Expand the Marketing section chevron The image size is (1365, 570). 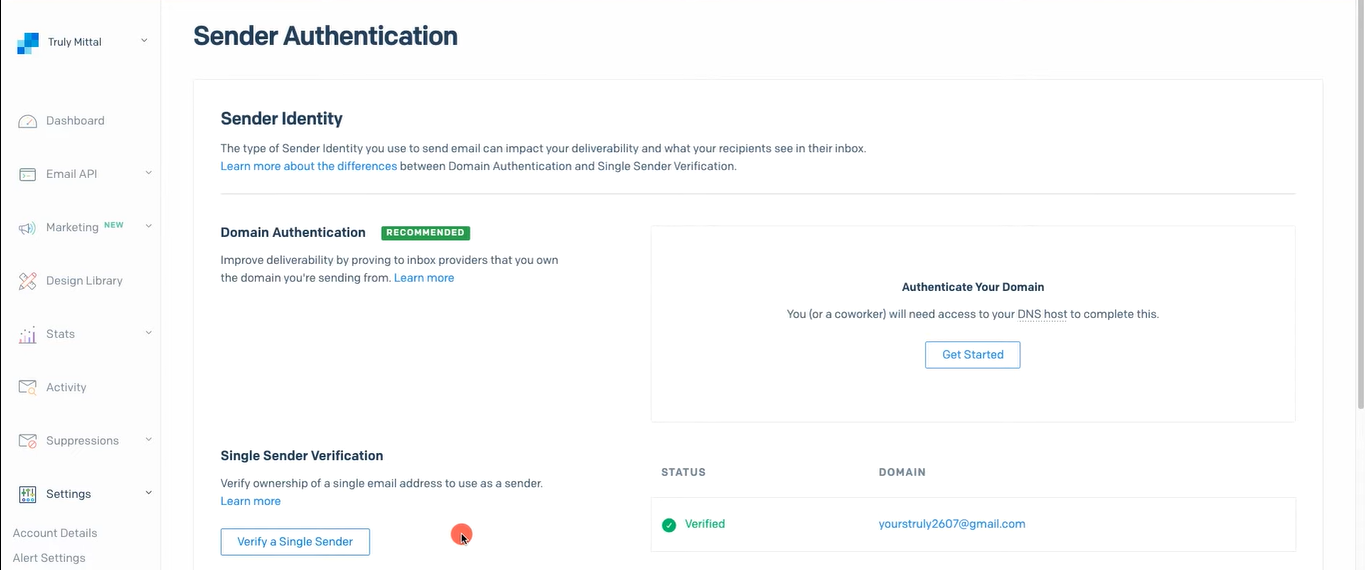pos(148,226)
